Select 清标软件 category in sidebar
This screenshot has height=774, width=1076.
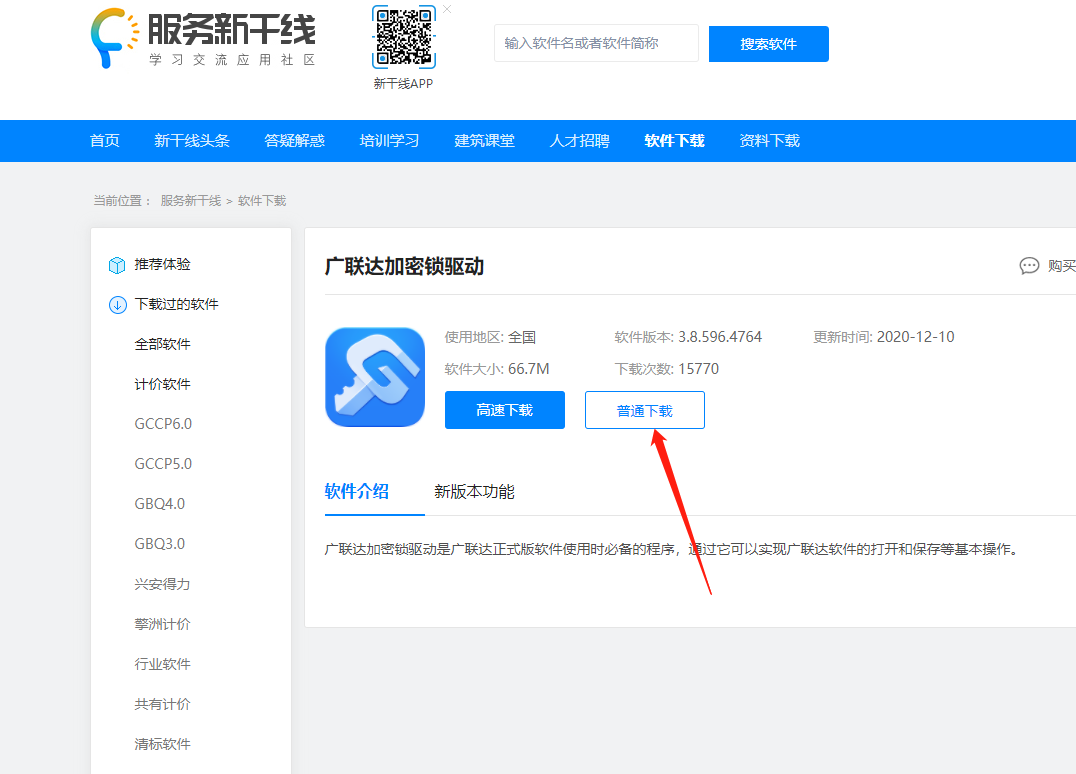point(163,744)
